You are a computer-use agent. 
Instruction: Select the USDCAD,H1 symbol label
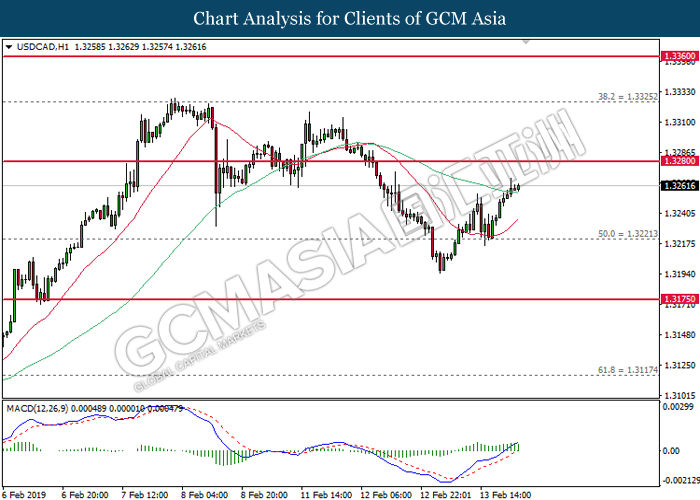click(x=42, y=47)
